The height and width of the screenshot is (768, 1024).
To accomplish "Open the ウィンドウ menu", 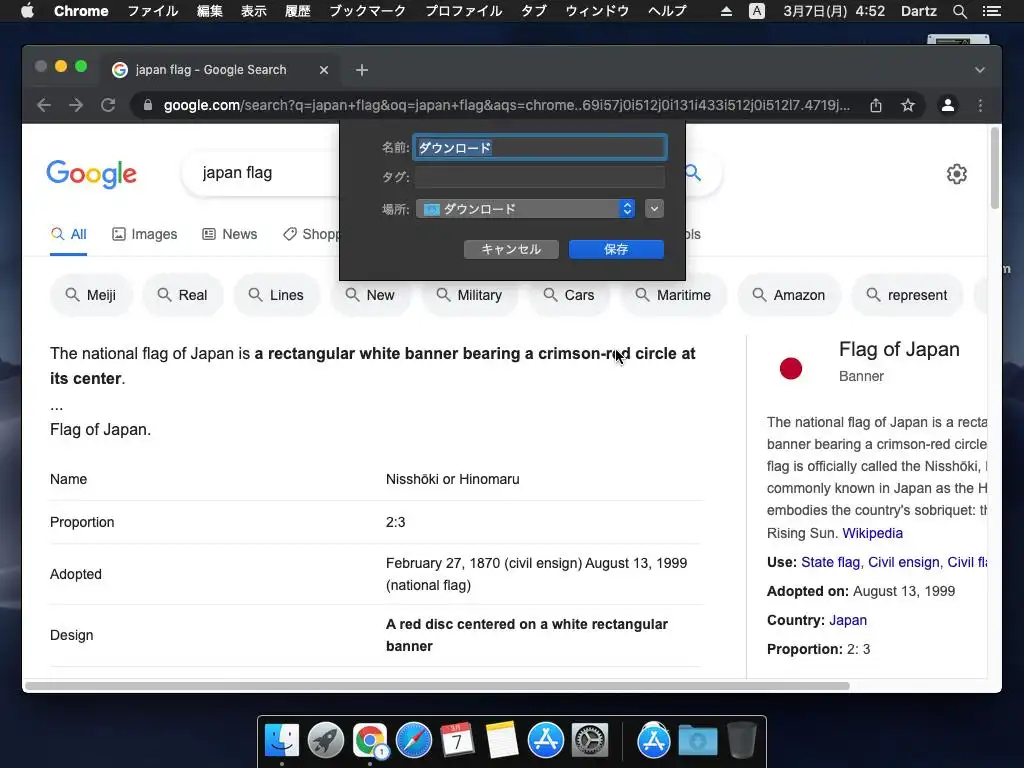I will click(x=597, y=11).
